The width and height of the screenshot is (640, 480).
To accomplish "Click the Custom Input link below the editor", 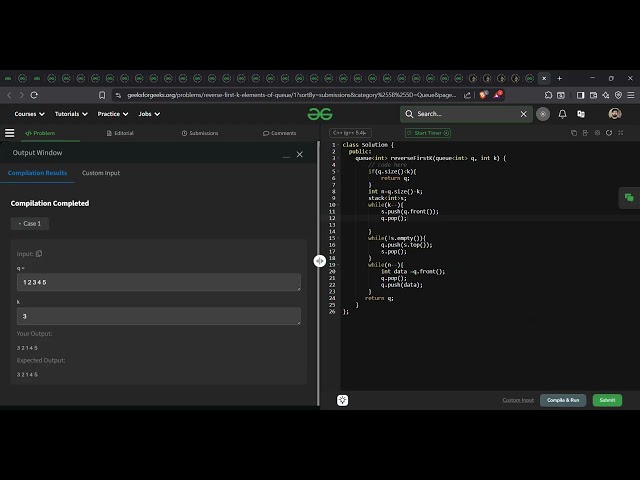I will [x=518, y=400].
